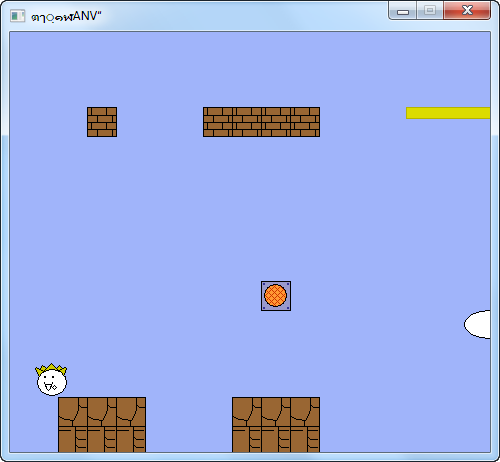Click the white cloud at right edge
500x462 pixels.
(477, 324)
